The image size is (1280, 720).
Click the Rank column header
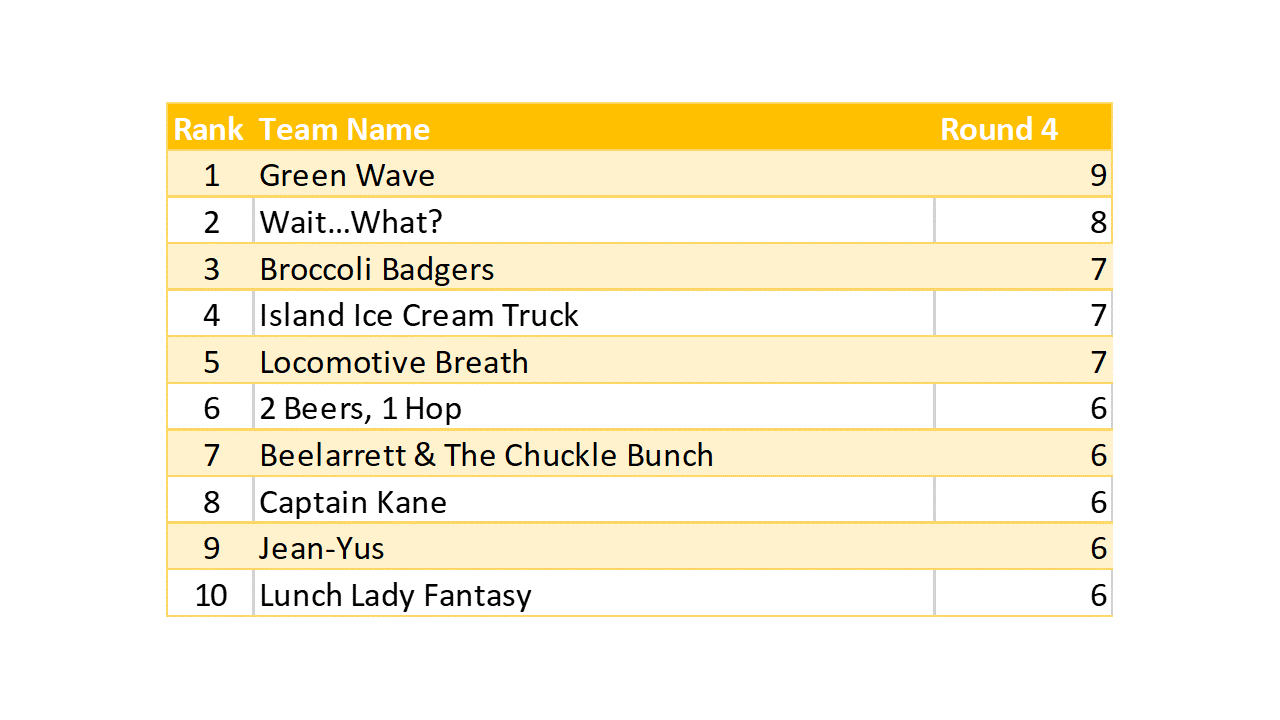[208, 129]
